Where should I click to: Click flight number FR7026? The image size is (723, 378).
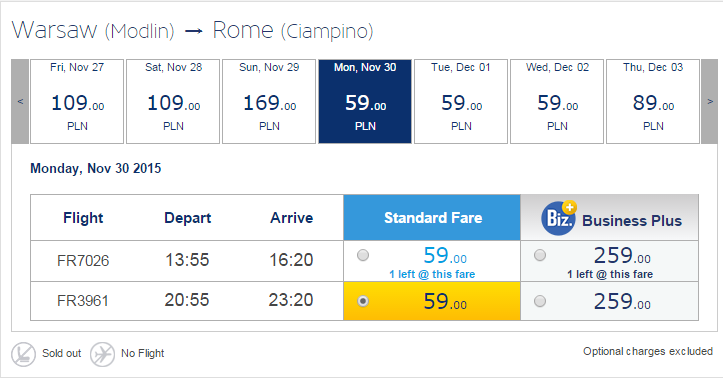coord(83,260)
